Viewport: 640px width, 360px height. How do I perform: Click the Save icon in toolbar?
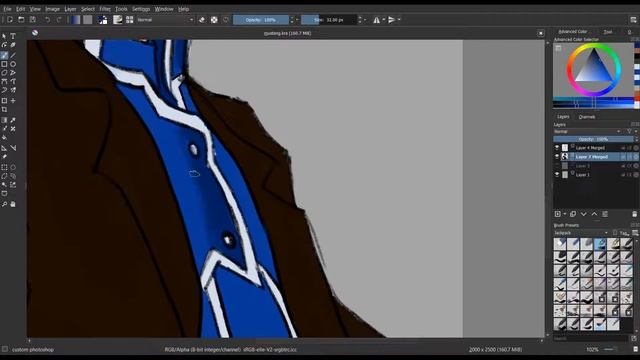(x=33, y=20)
